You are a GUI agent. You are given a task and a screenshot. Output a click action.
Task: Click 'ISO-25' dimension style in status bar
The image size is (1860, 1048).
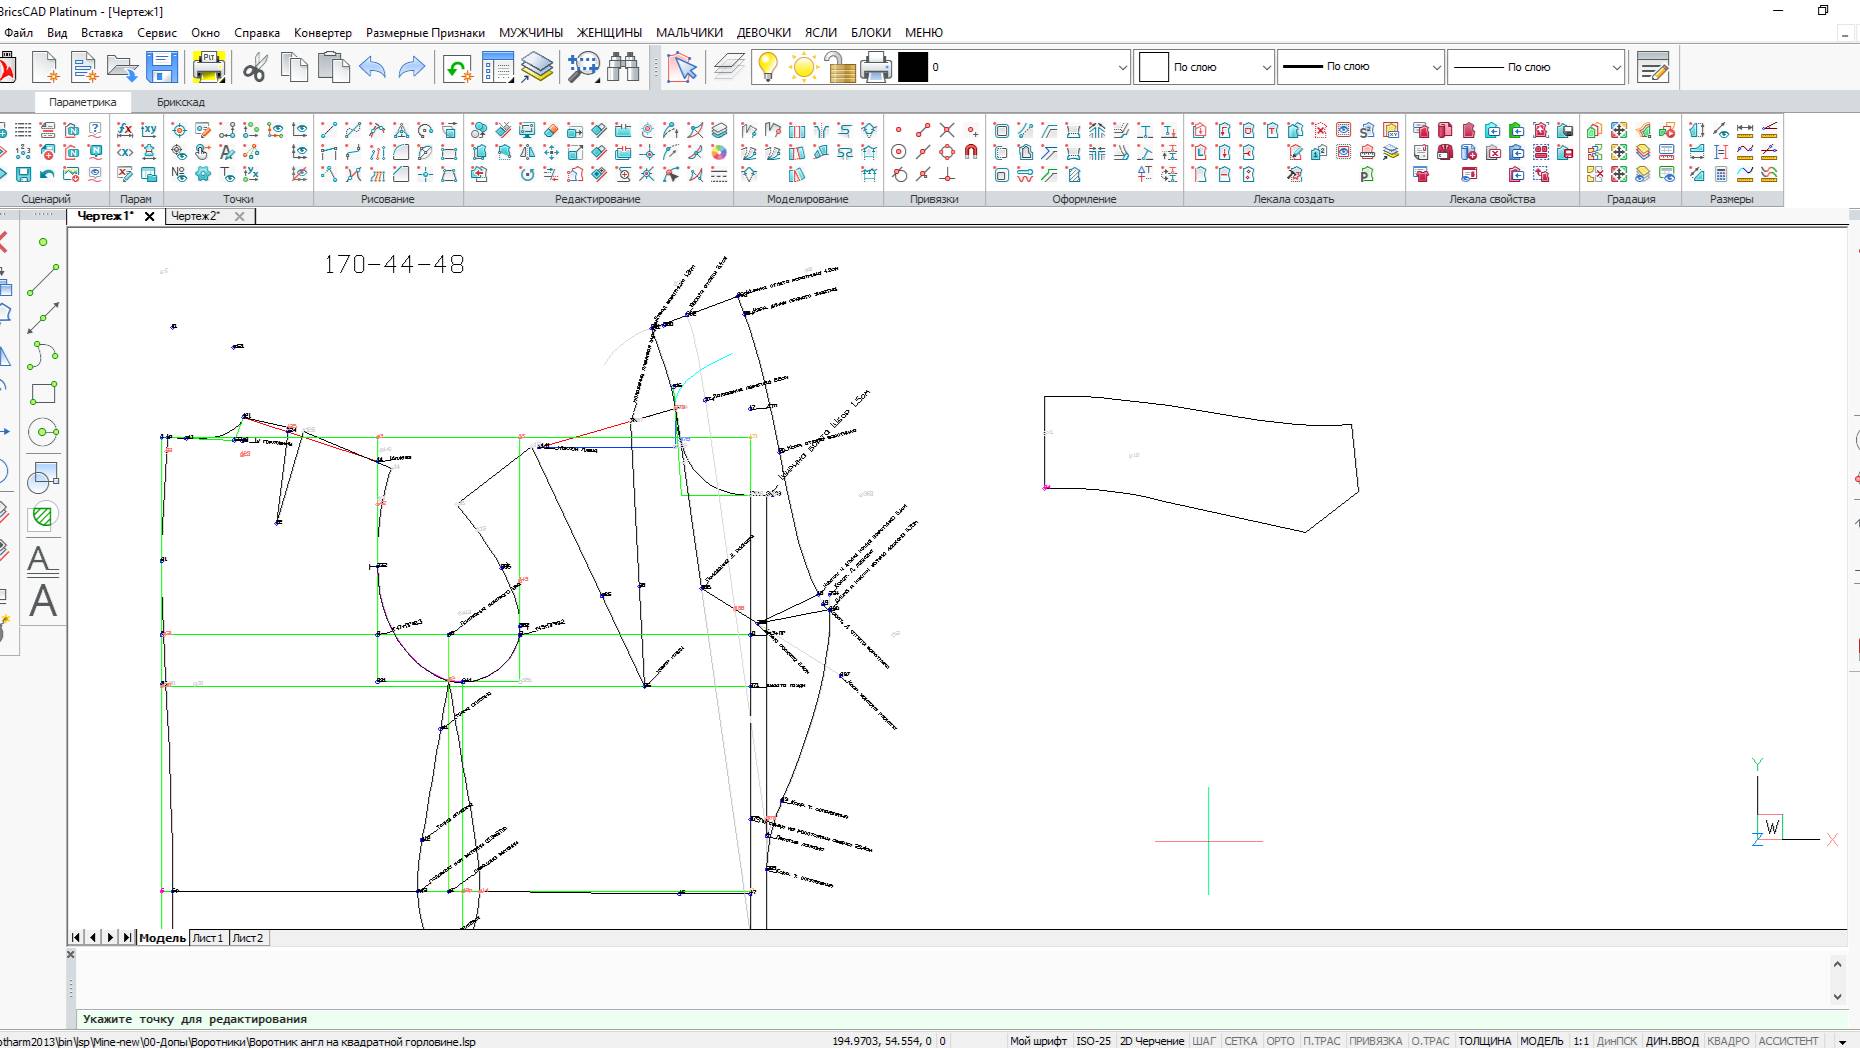[x=1093, y=1041]
